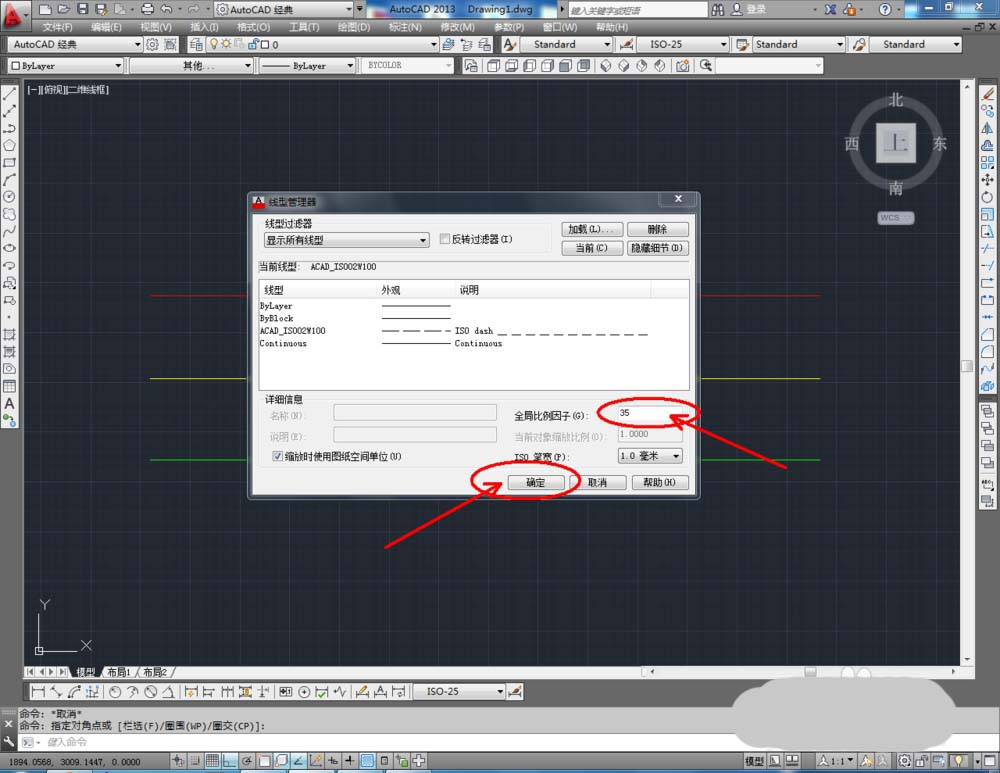Click the 全局比例因子 field showing 35
Image resolution: width=1000 pixels, height=773 pixels.
pos(650,413)
